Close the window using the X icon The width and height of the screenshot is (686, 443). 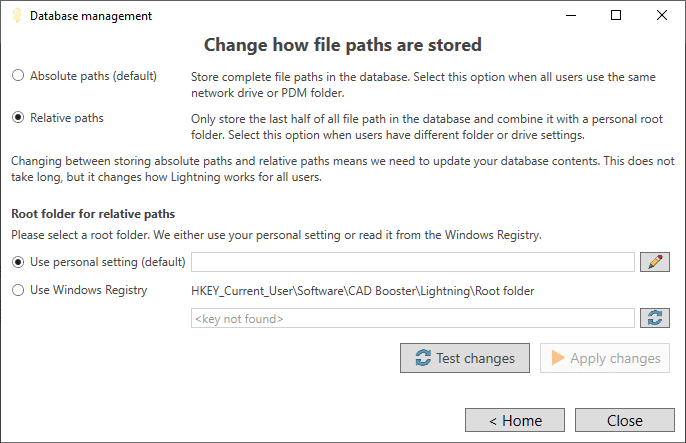coord(662,16)
